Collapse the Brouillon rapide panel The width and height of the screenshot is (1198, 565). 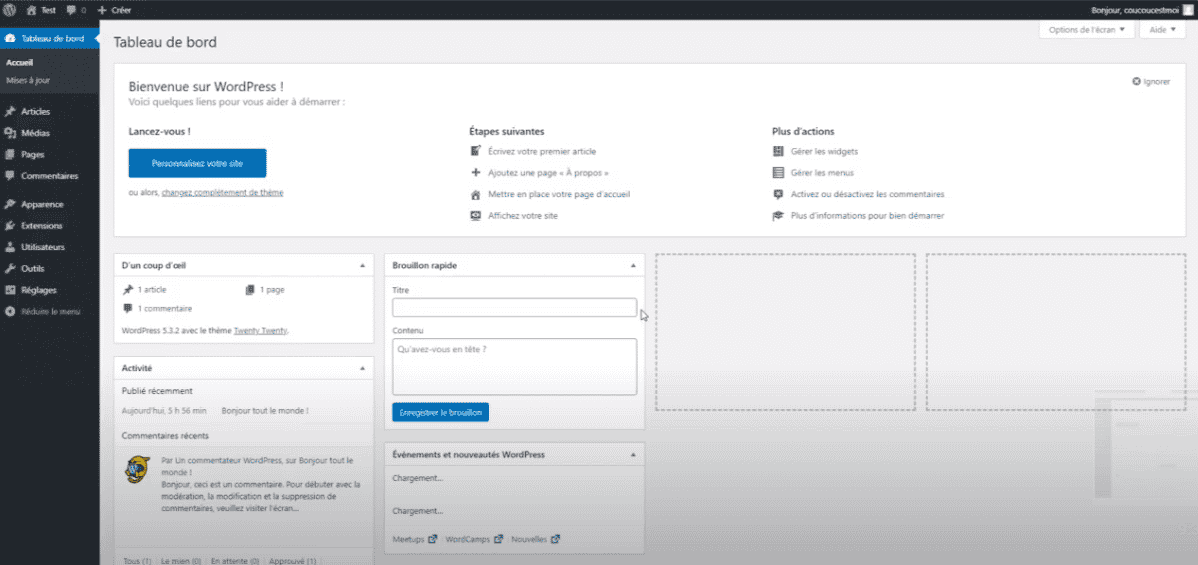[632, 266]
